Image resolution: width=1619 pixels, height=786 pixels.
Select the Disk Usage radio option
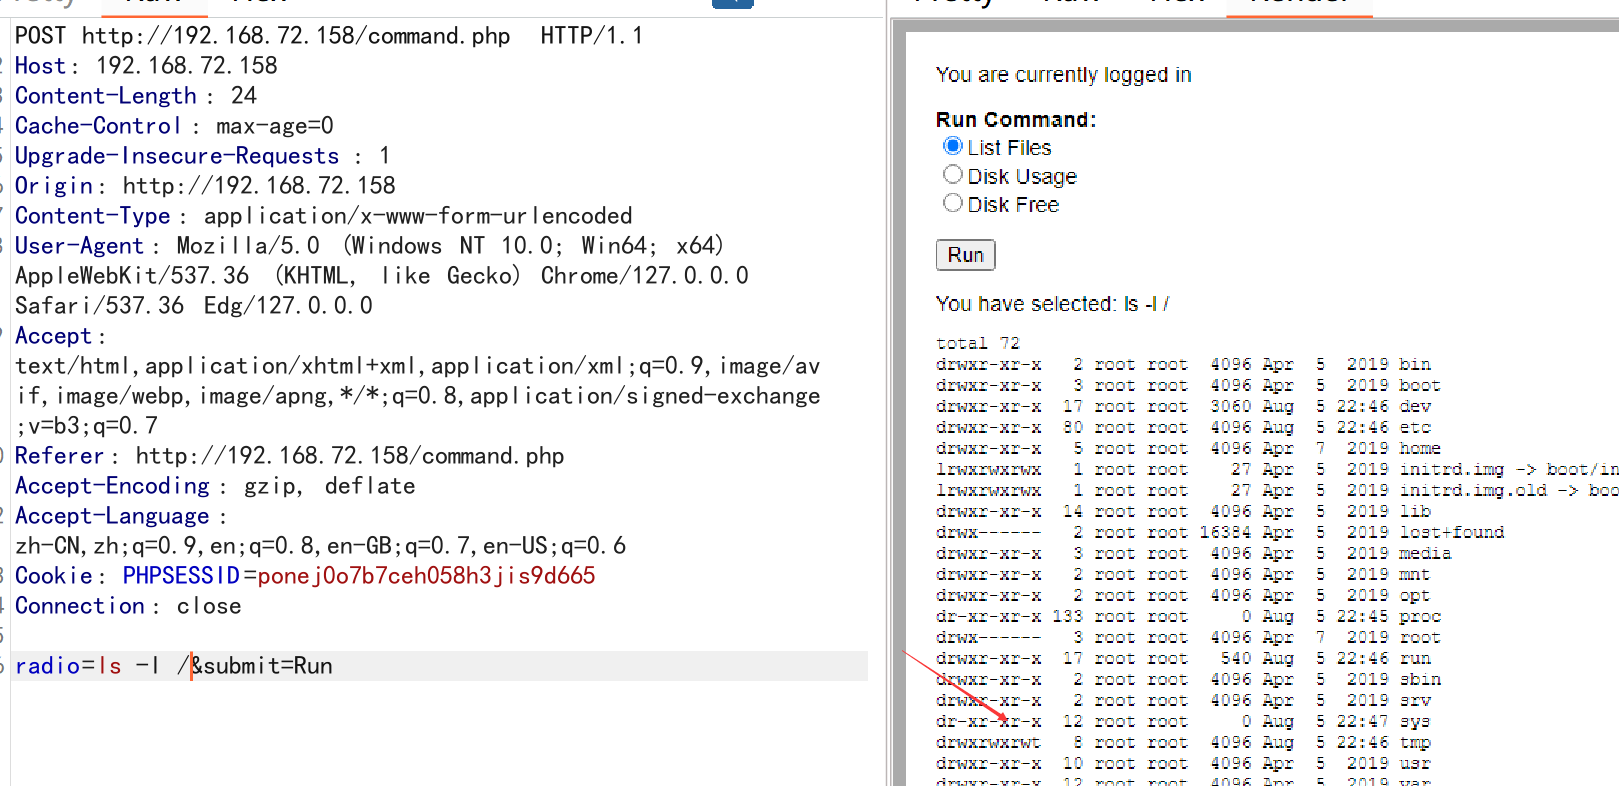pyautogui.click(x=953, y=175)
